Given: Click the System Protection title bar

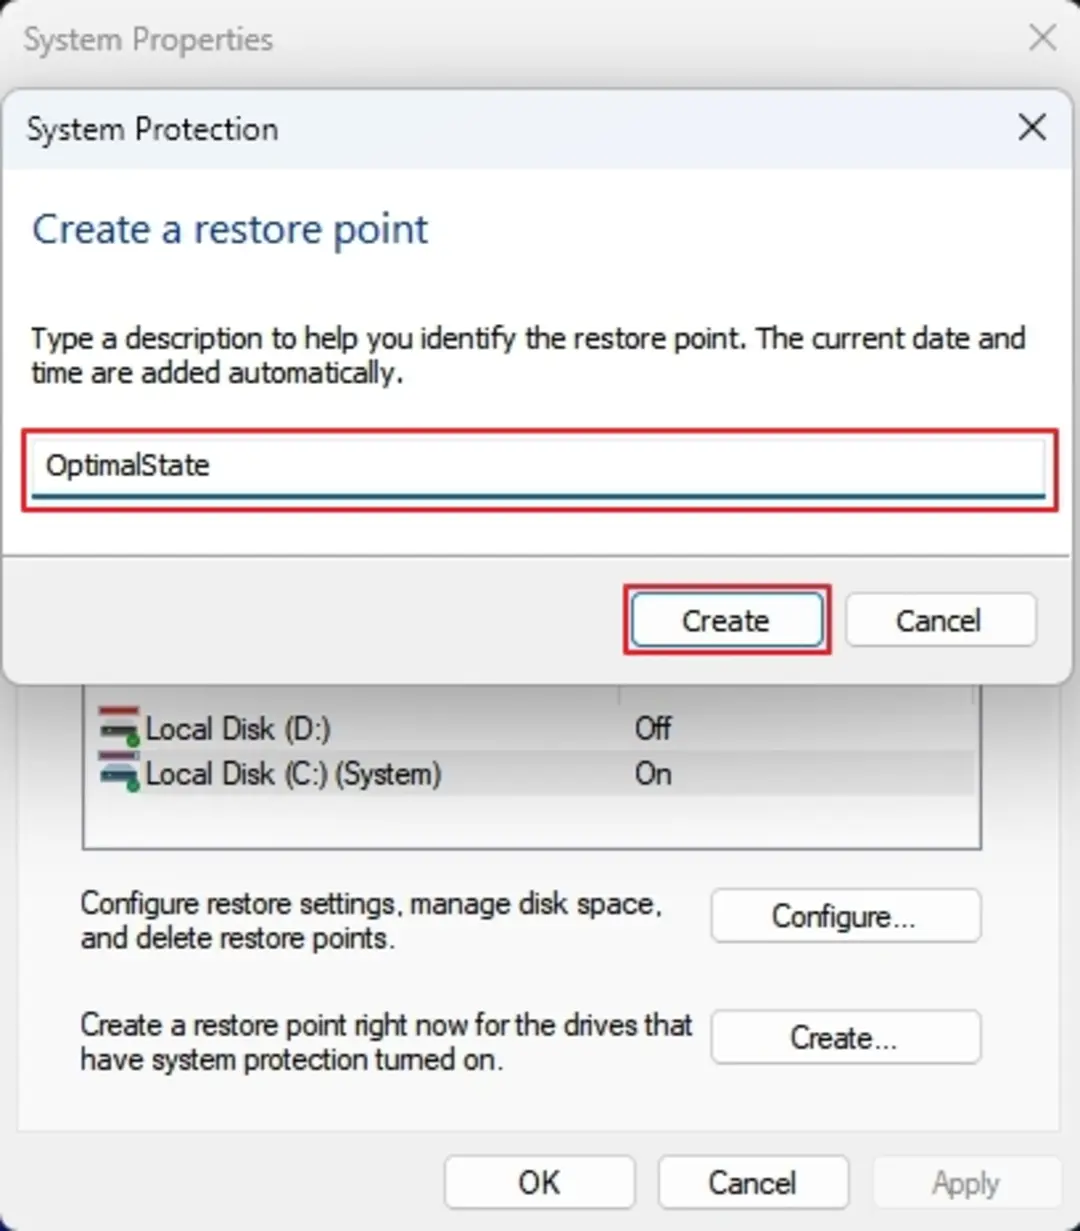Looking at the screenshot, I should (x=500, y=129).
